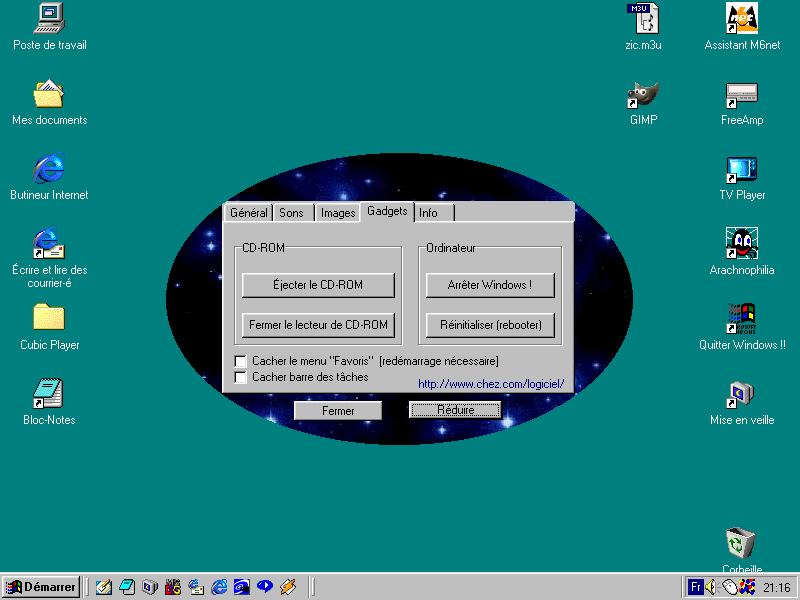Screen dimensions: 800x600
Task: Open the Mes documents folder icon
Action: (x=49, y=94)
